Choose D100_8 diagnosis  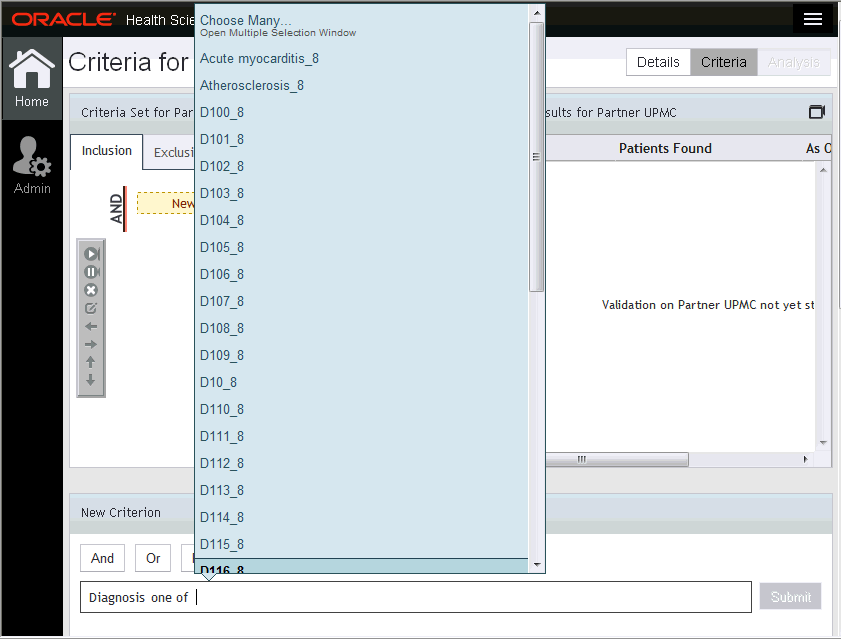tap(362, 112)
